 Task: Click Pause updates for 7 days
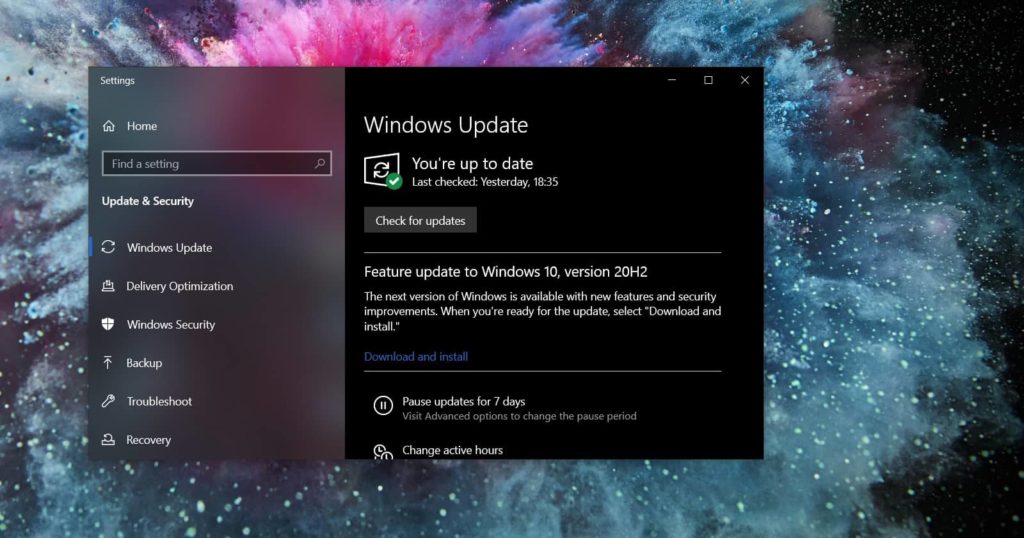click(464, 402)
